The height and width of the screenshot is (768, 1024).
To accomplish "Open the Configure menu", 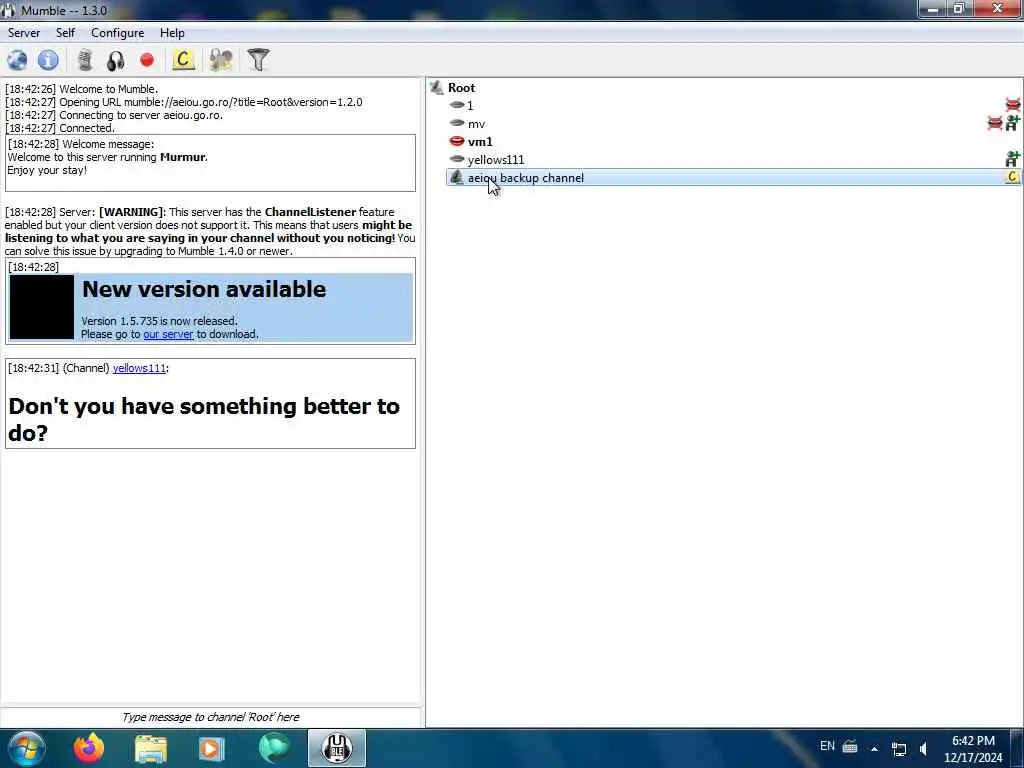I will (118, 33).
